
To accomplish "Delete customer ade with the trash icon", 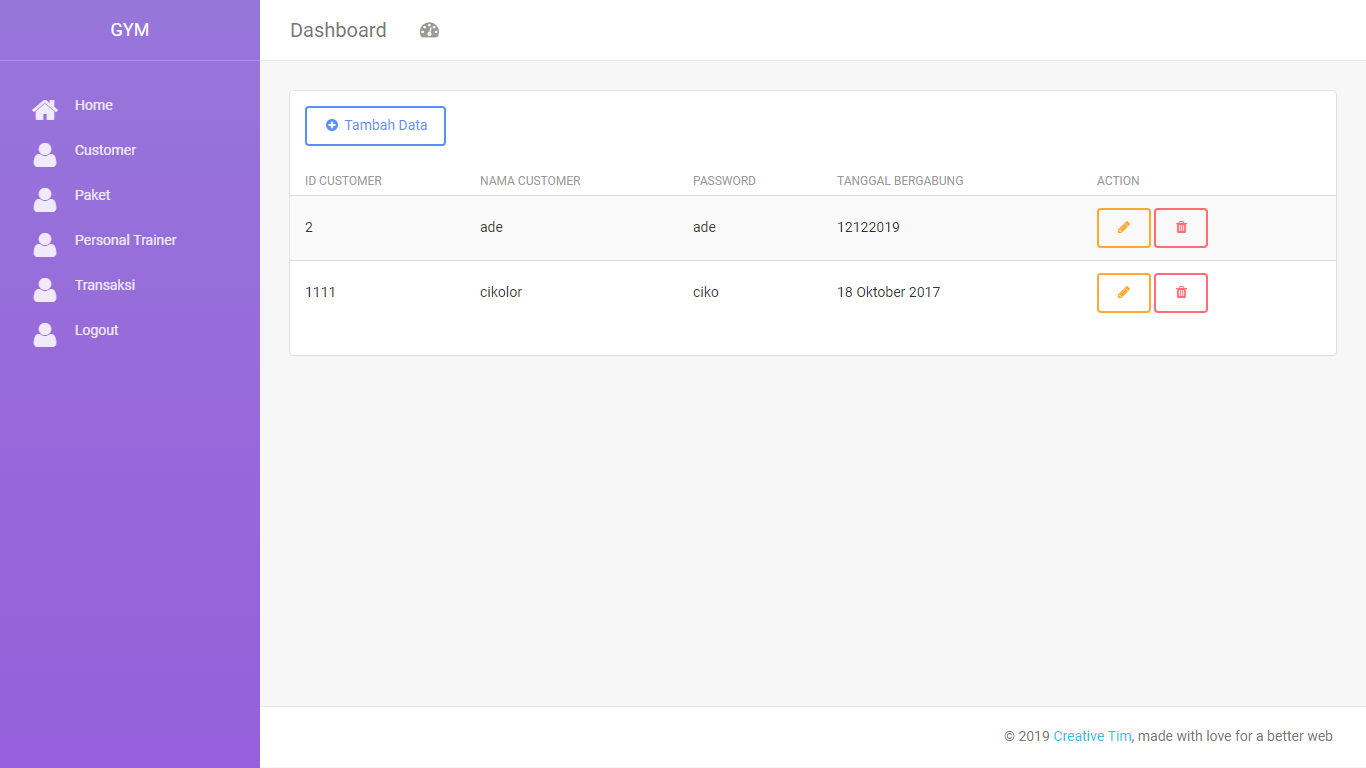I will (x=1181, y=228).
